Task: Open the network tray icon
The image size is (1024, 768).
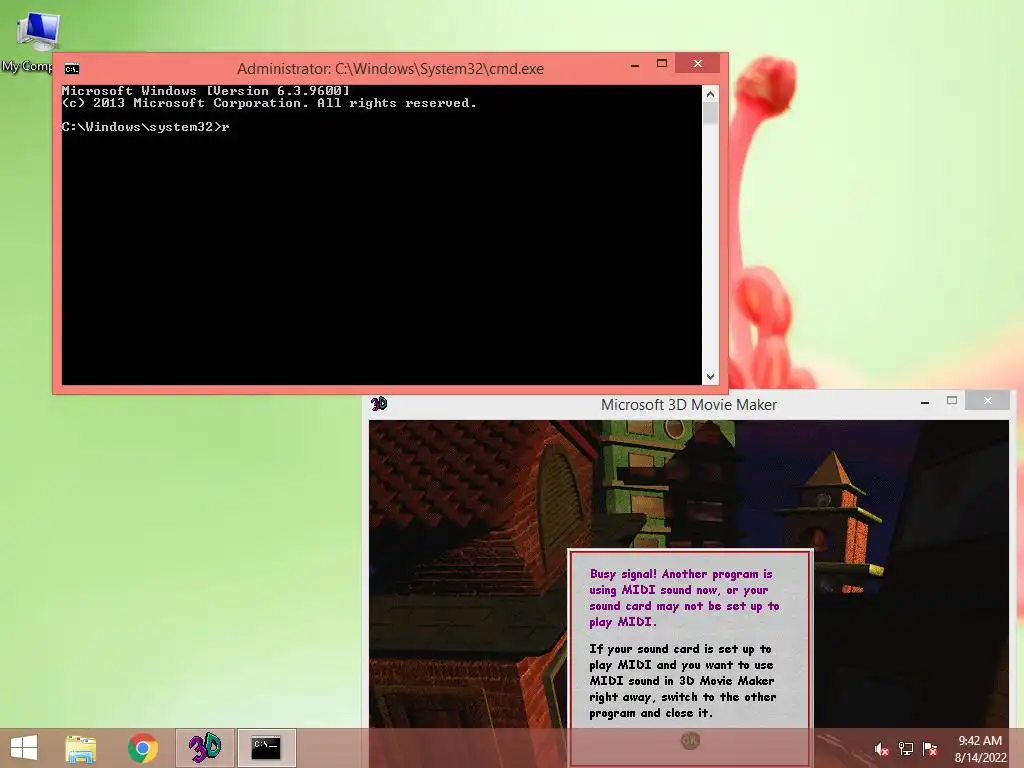Action: (905, 749)
